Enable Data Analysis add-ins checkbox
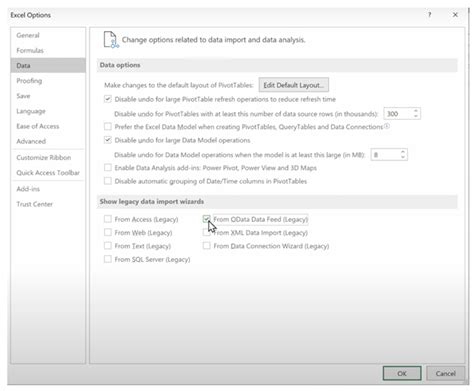Image resolution: width=474 pixels, height=391 pixels. pyautogui.click(x=108, y=167)
